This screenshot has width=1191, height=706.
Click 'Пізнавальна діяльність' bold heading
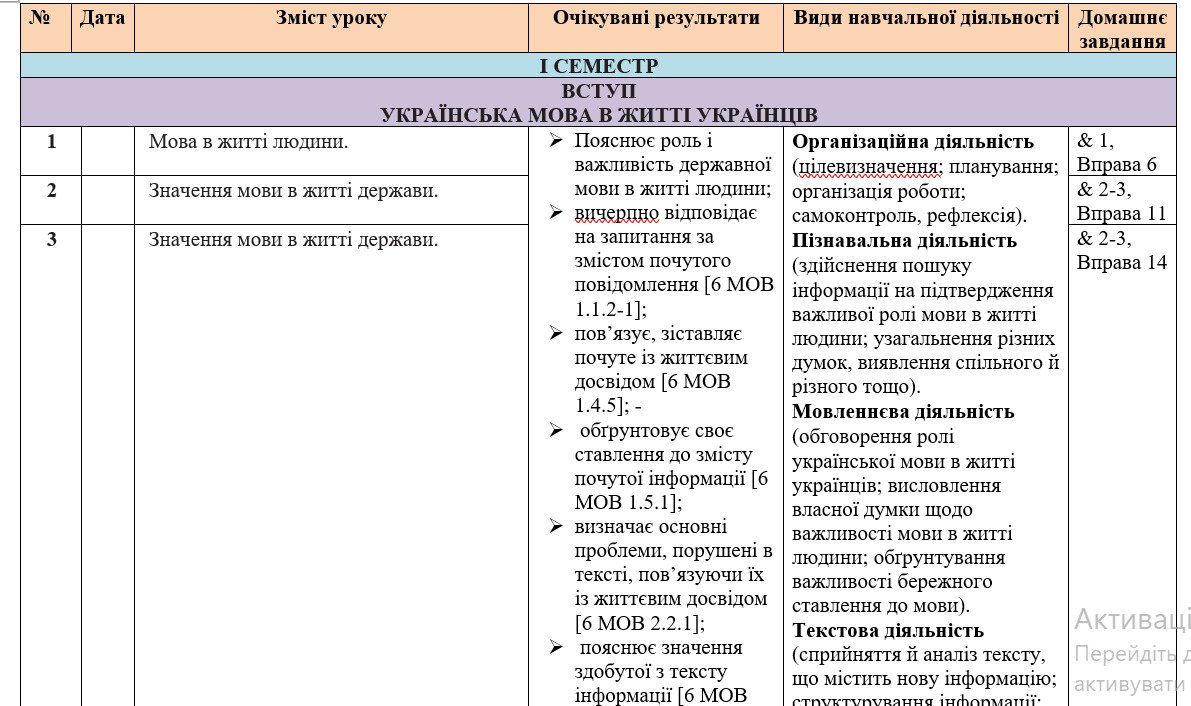[904, 240]
